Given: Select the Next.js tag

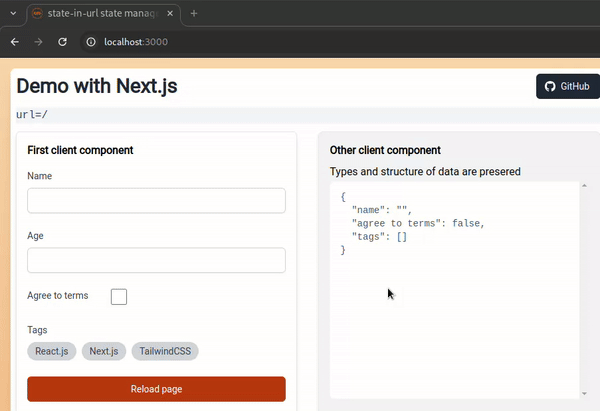Looking at the screenshot, I should [x=104, y=351].
